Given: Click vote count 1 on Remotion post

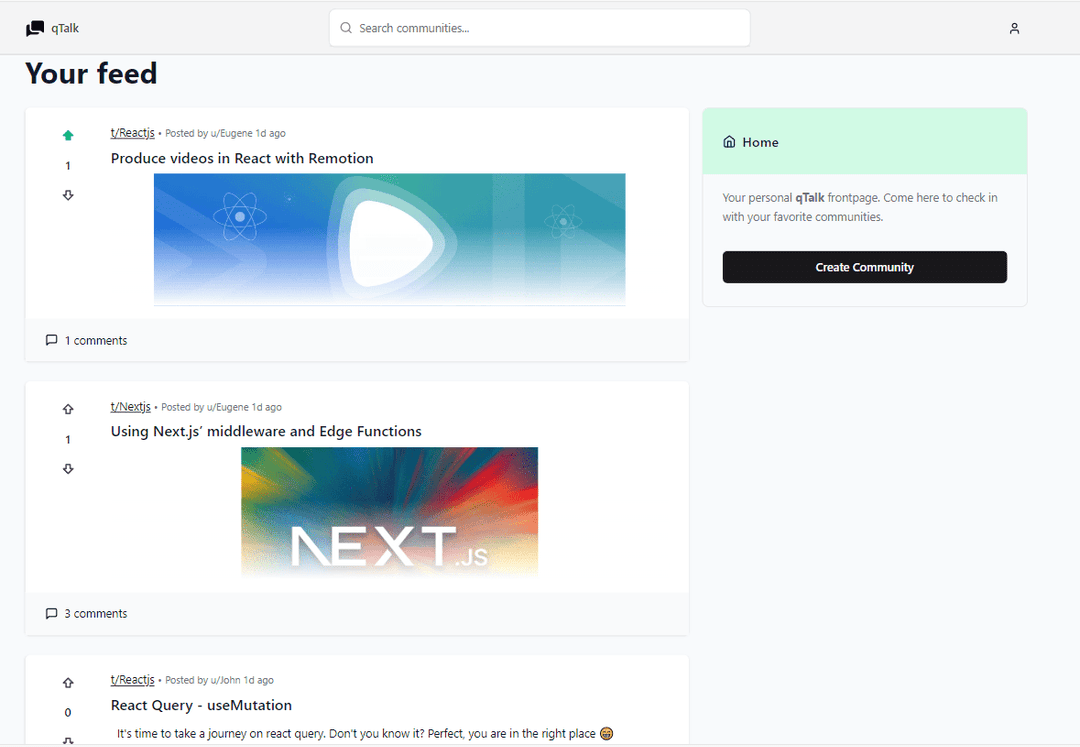Looking at the screenshot, I should point(68,165).
